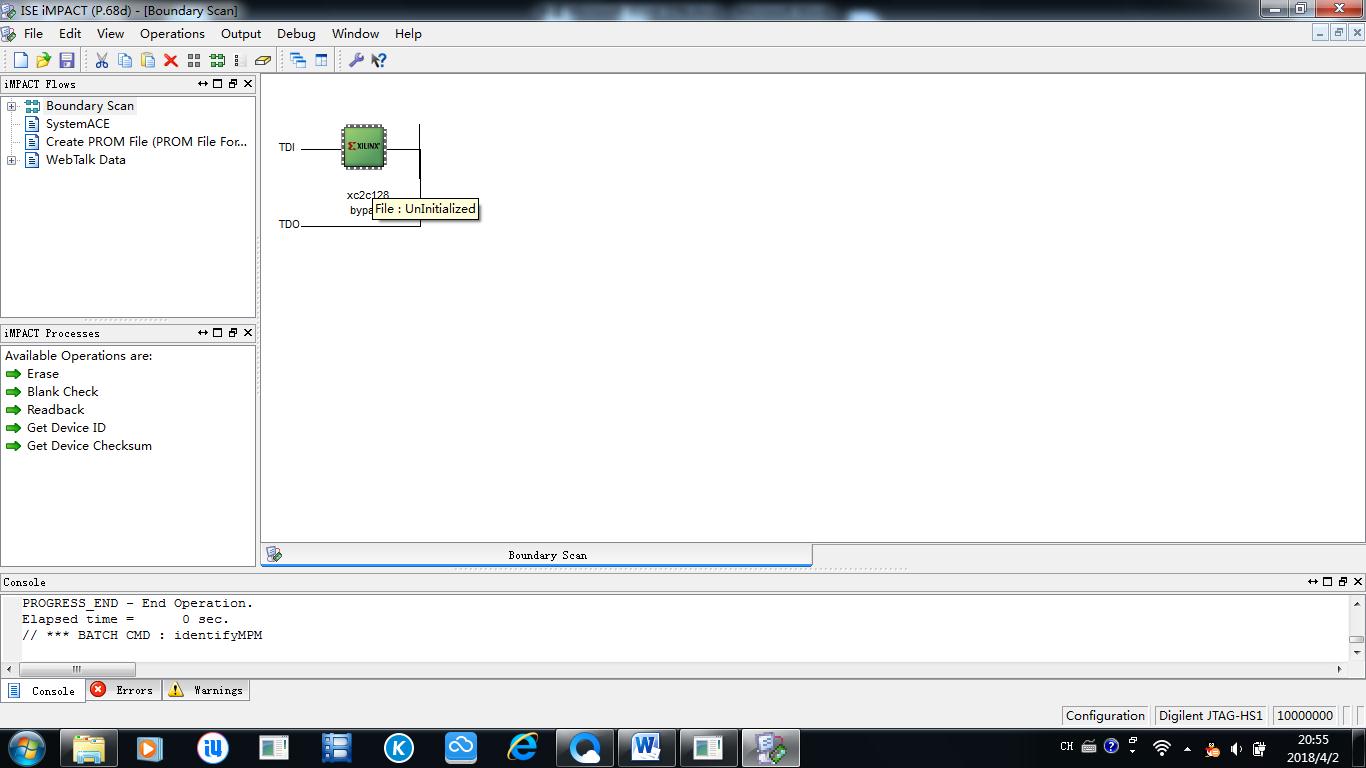Click the gray four-squares toolbar icon
The height and width of the screenshot is (768, 1366).
tap(194, 60)
